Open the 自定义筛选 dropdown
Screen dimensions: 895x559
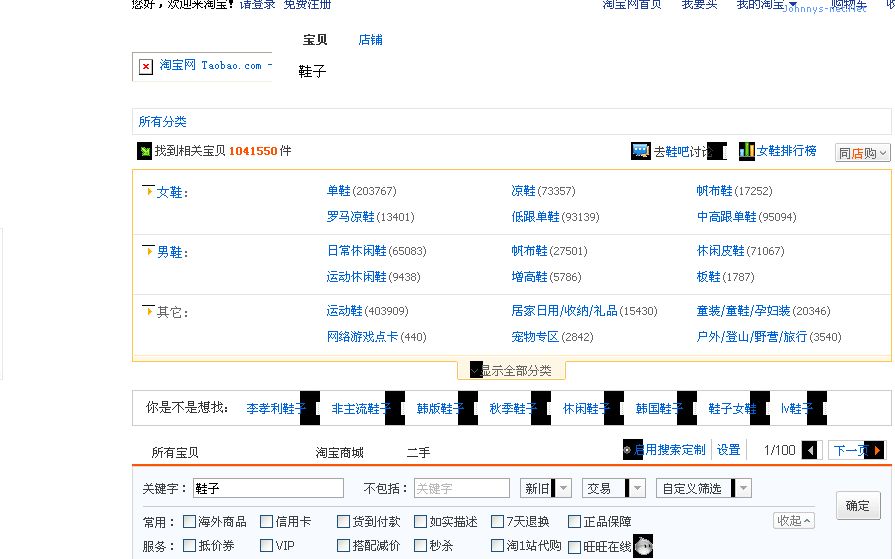tap(704, 488)
